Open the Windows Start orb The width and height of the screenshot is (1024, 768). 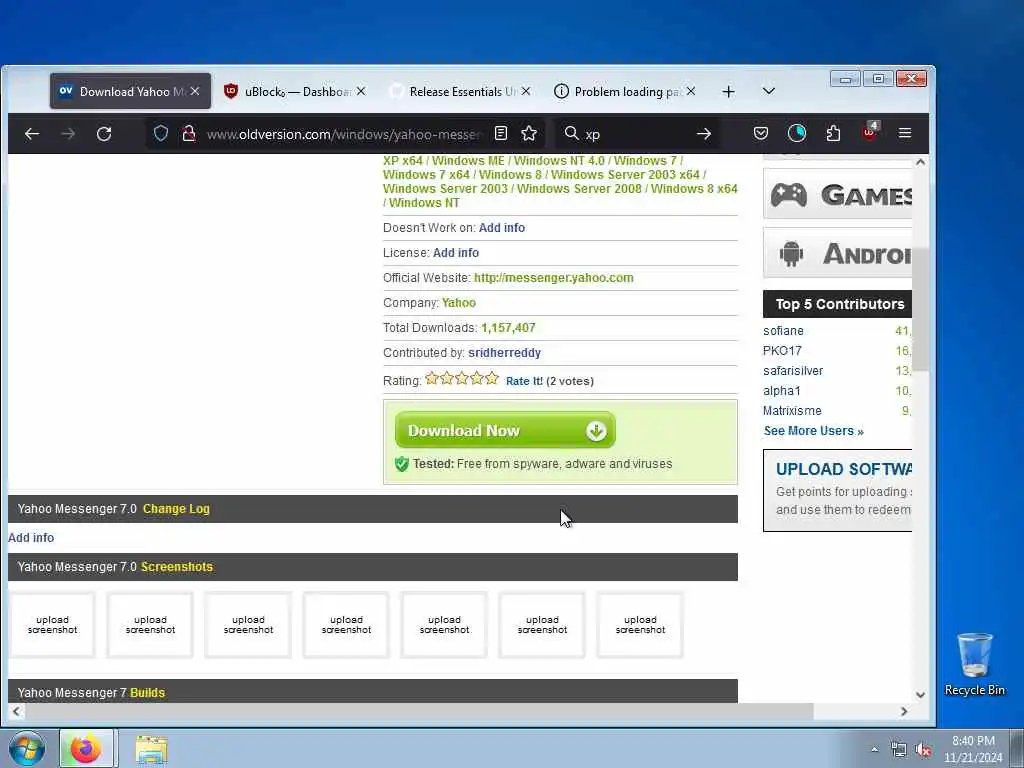pos(27,748)
